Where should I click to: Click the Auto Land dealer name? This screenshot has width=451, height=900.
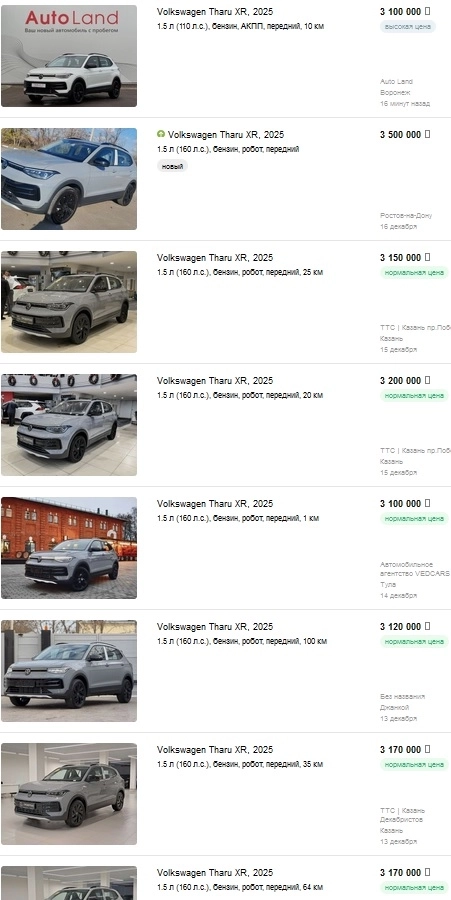(x=396, y=82)
